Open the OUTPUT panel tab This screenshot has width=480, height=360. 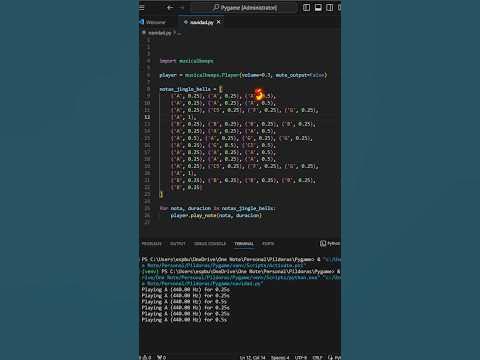178,244
